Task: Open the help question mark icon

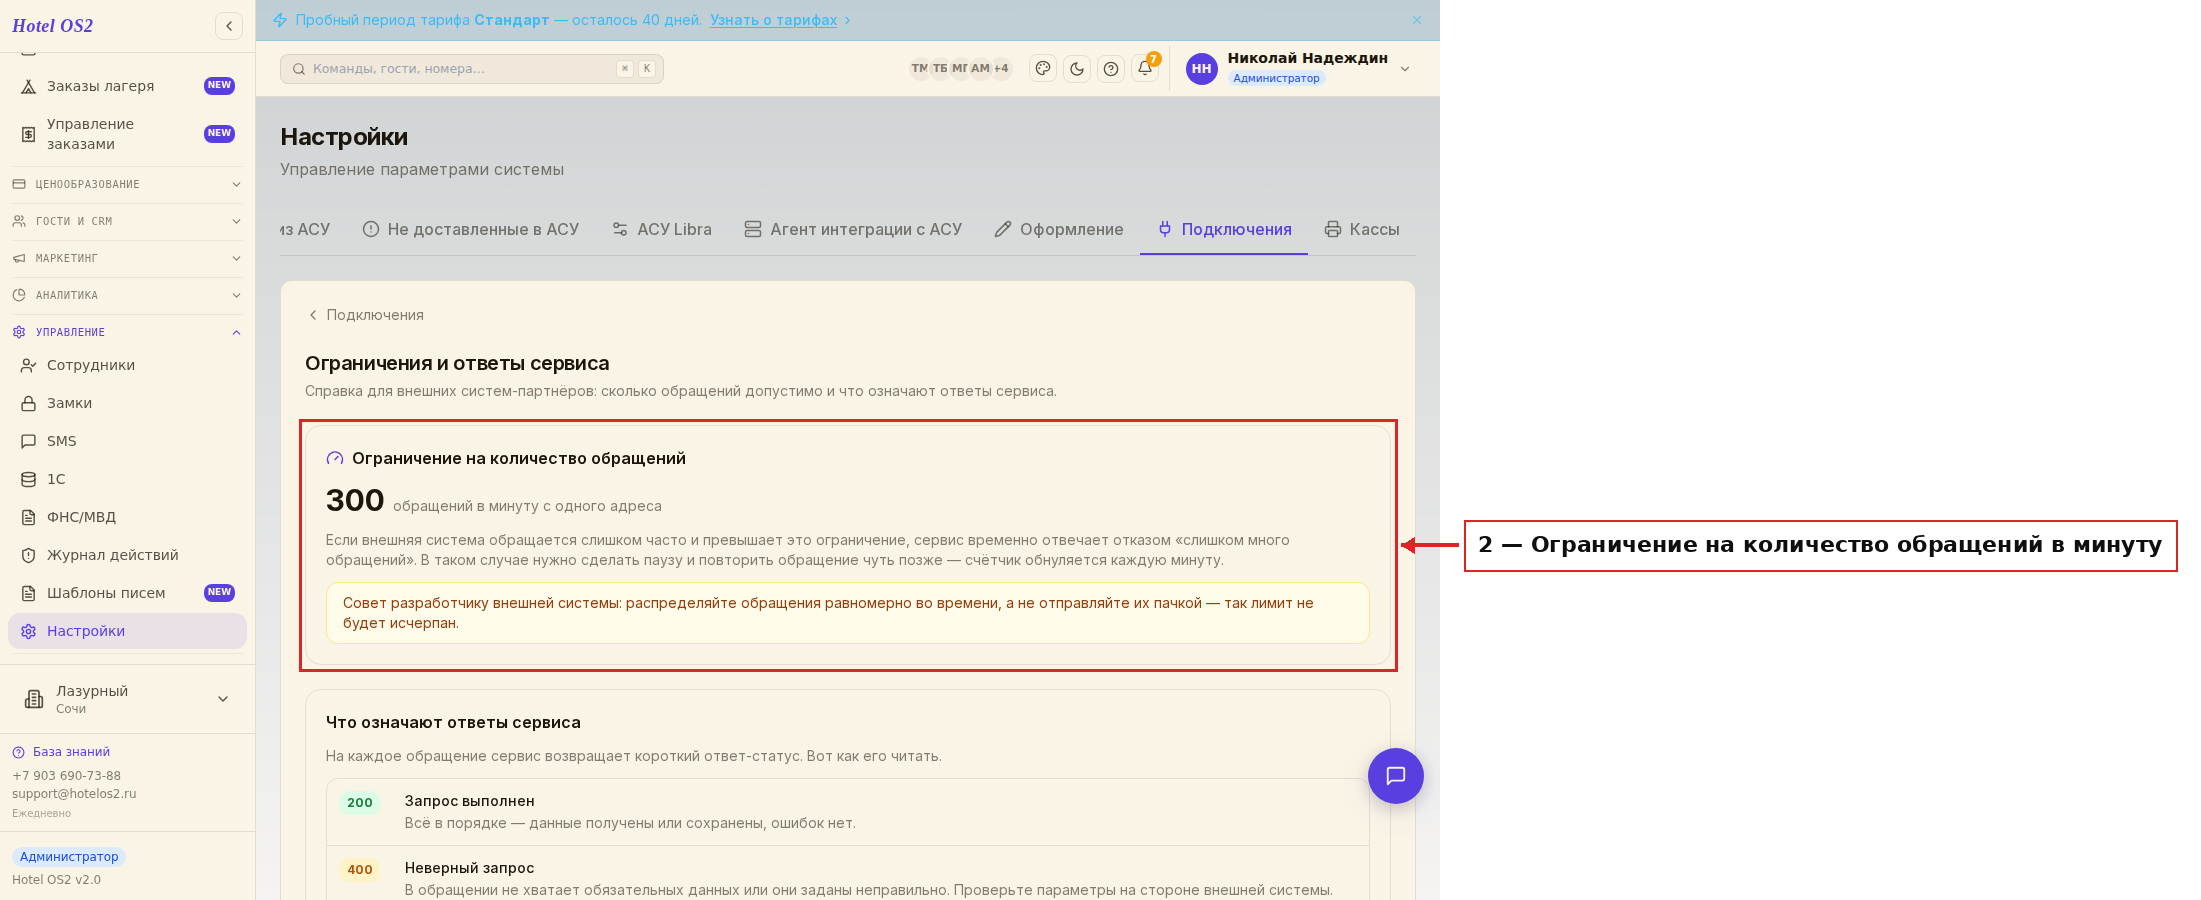Action: (1111, 69)
